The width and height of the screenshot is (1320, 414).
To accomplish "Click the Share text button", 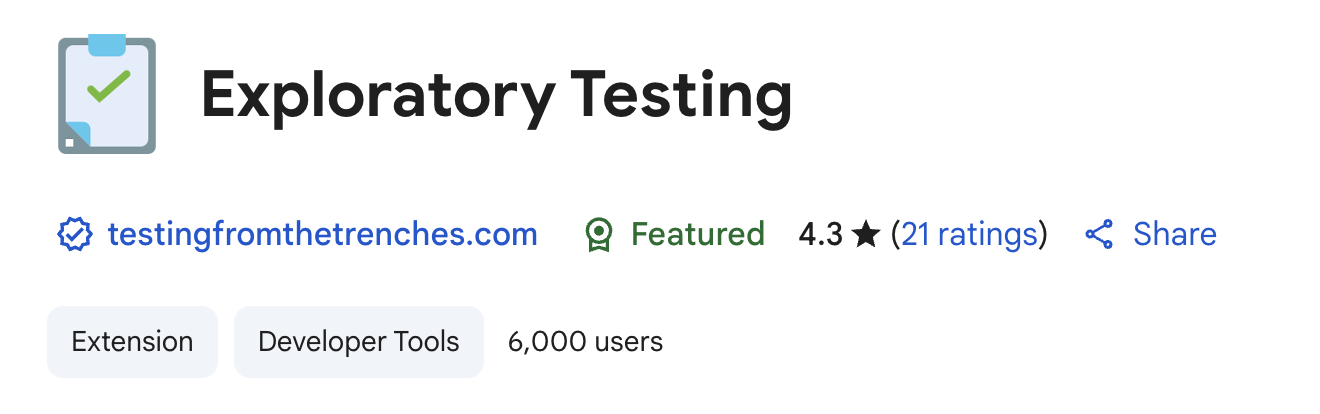I will (x=1174, y=235).
